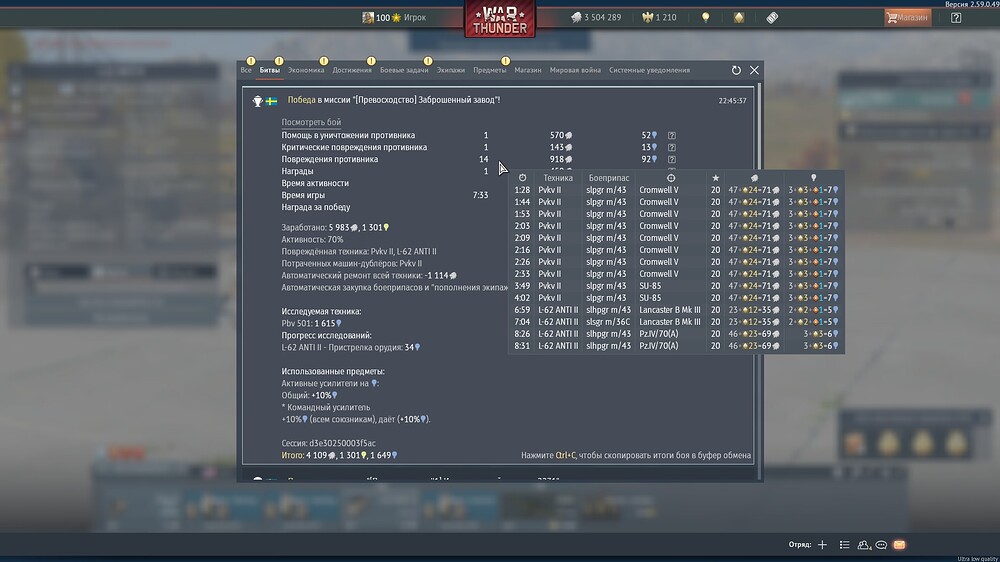Click the add squad member plus icon

822,545
